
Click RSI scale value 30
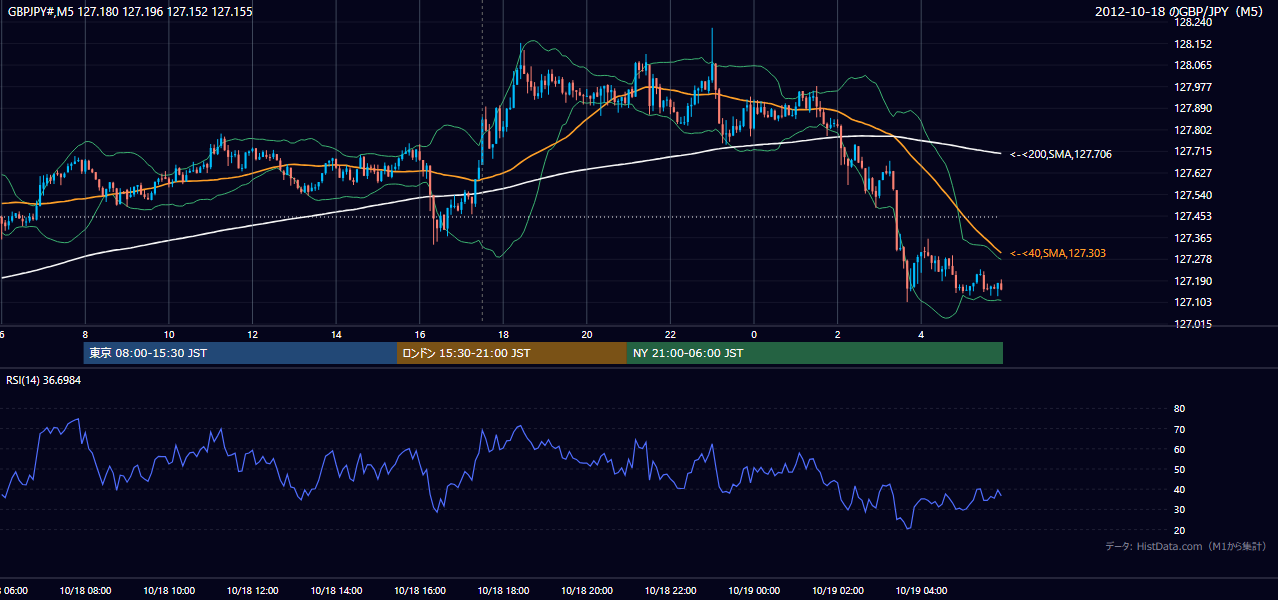coord(1179,509)
